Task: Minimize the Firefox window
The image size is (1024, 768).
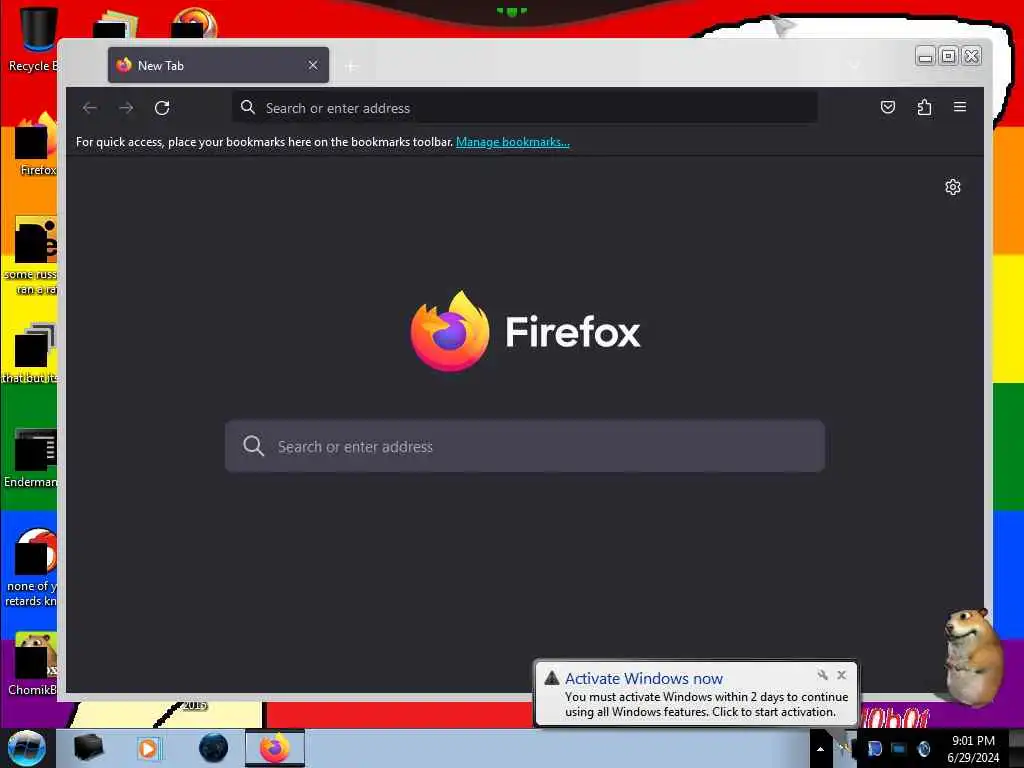Action: pos(925,56)
